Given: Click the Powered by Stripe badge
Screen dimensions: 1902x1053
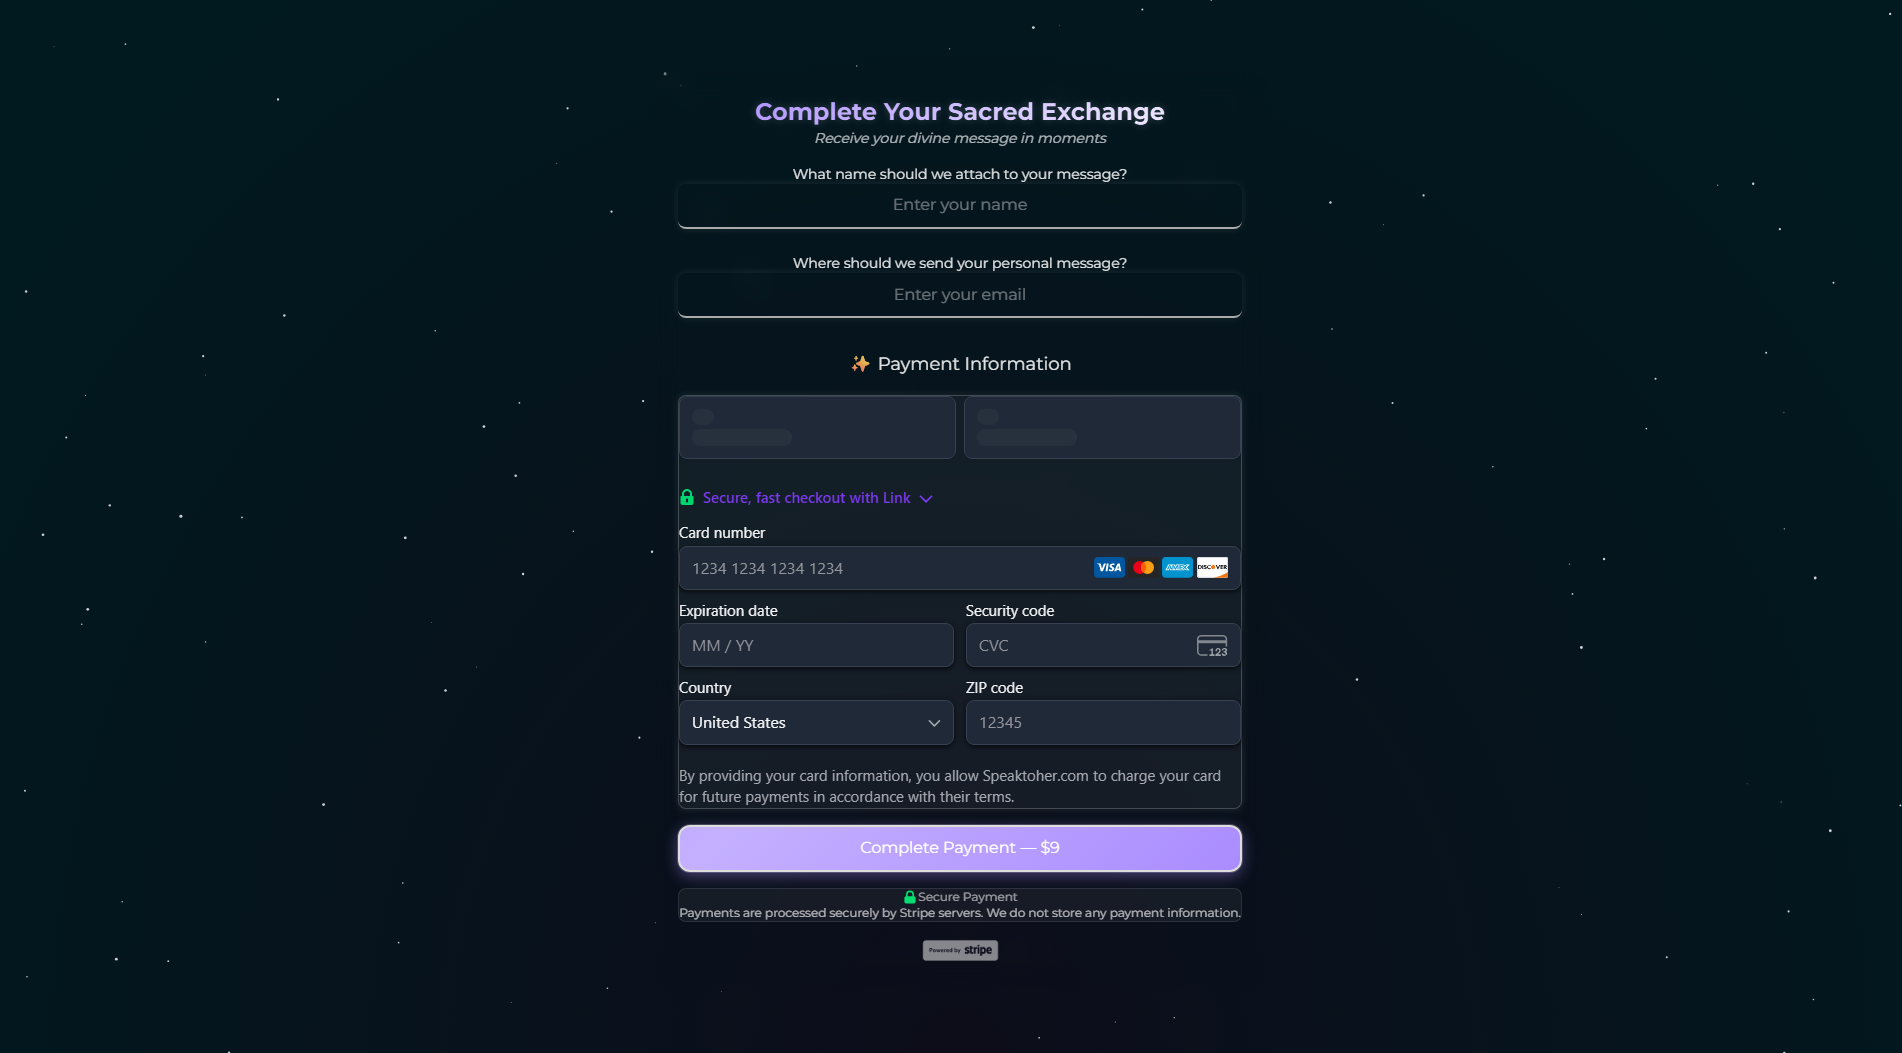Looking at the screenshot, I should pos(959,950).
